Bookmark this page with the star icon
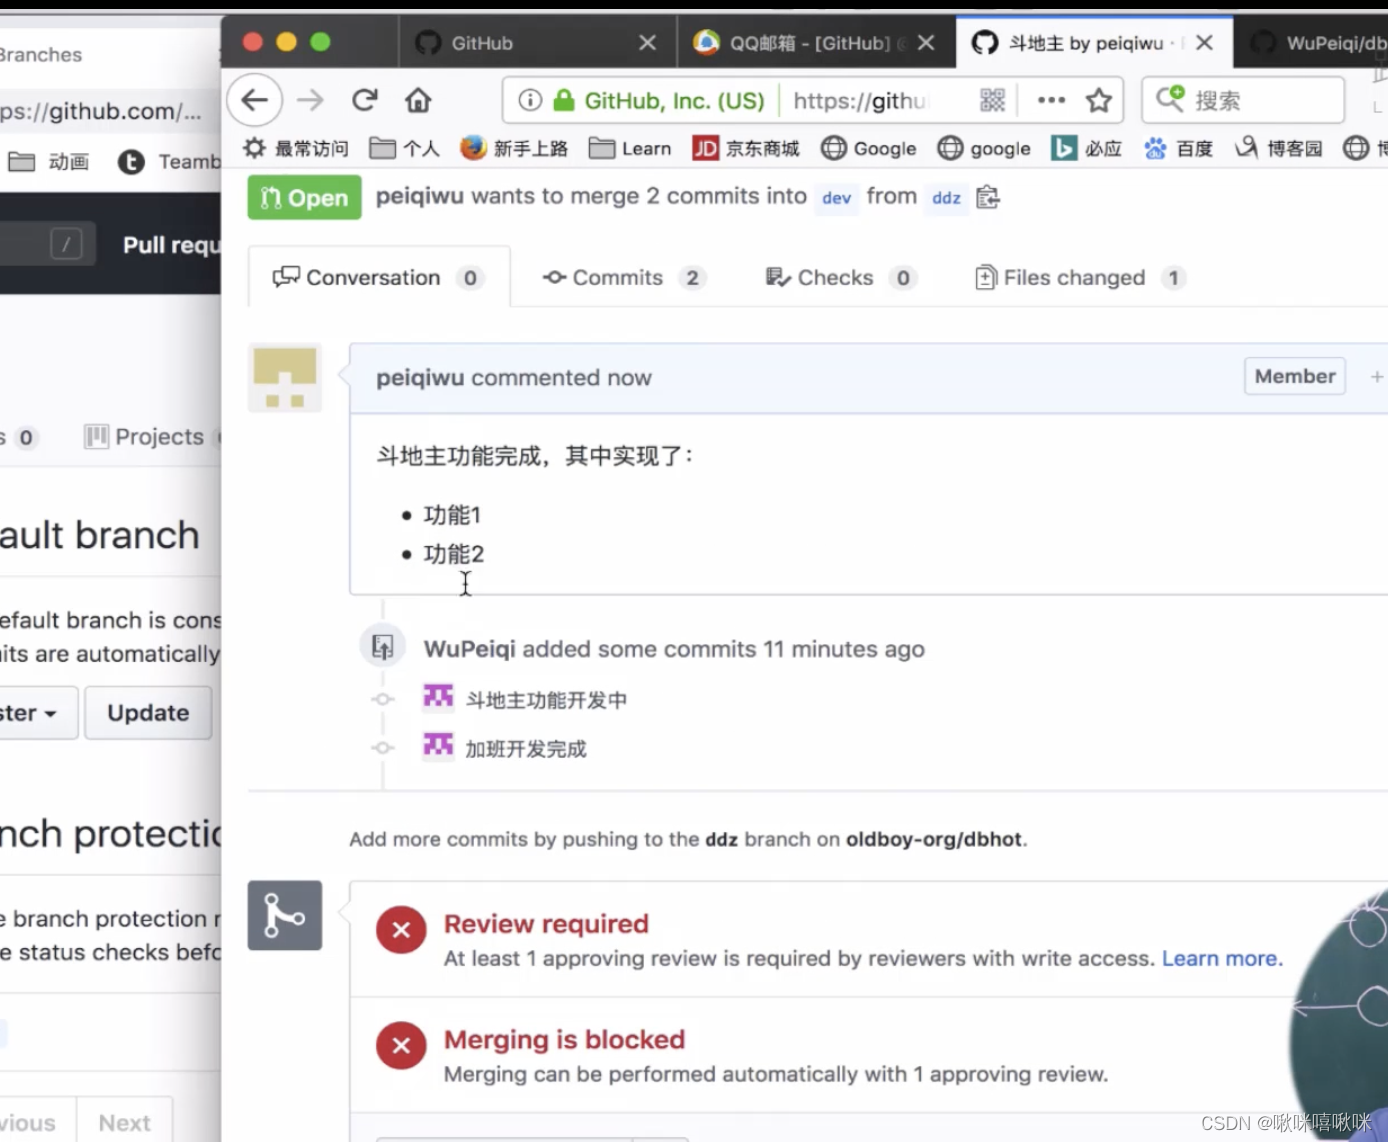 click(x=1099, y=100)
